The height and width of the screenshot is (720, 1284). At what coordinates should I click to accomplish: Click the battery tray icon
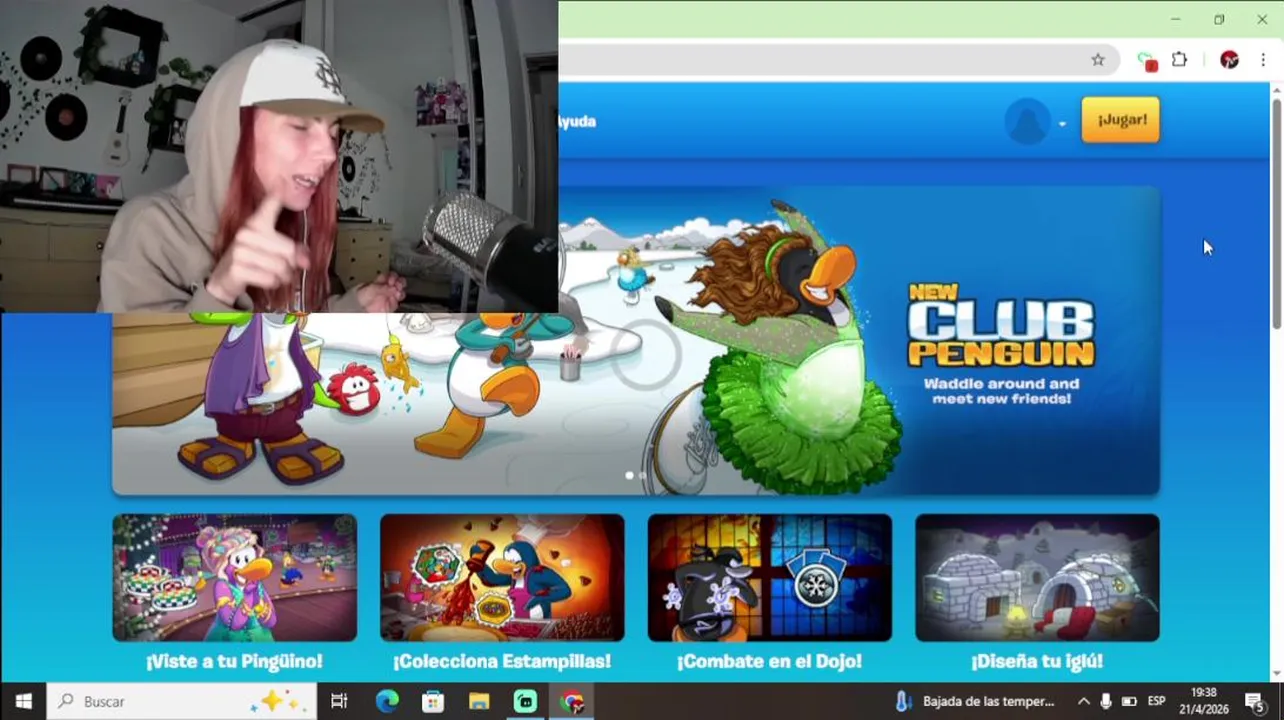coord(1129,701)
